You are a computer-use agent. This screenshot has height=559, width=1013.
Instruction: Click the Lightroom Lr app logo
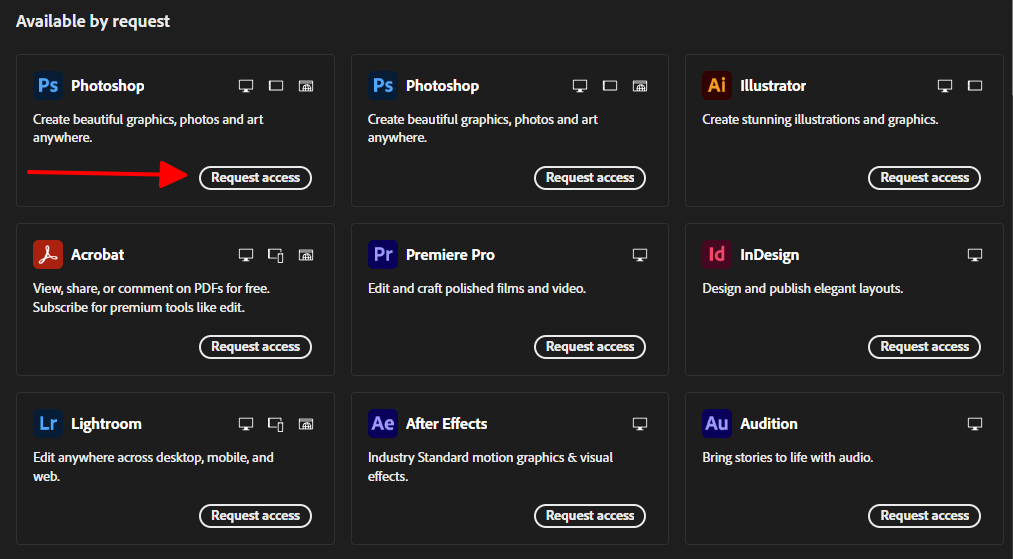click(x=48, y=423)
